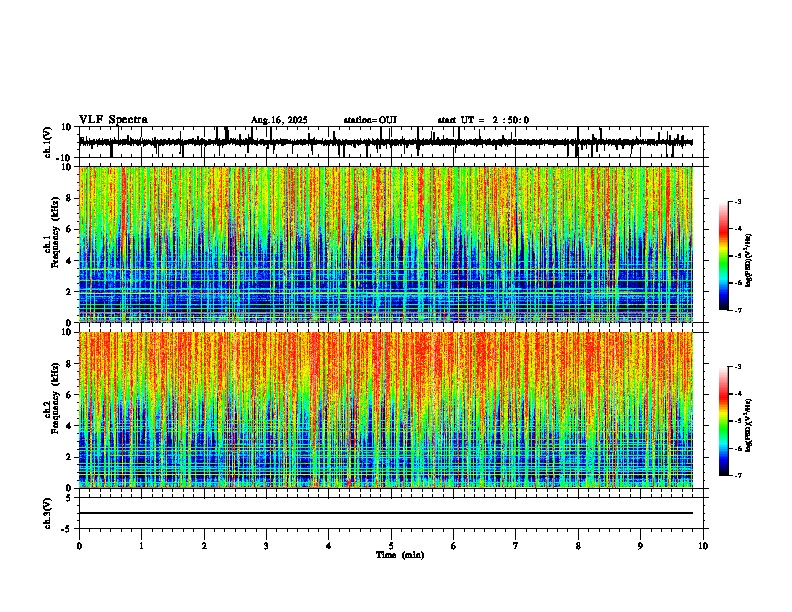
Task: Click the time axis tick label '5'
Action: (391, 546)
